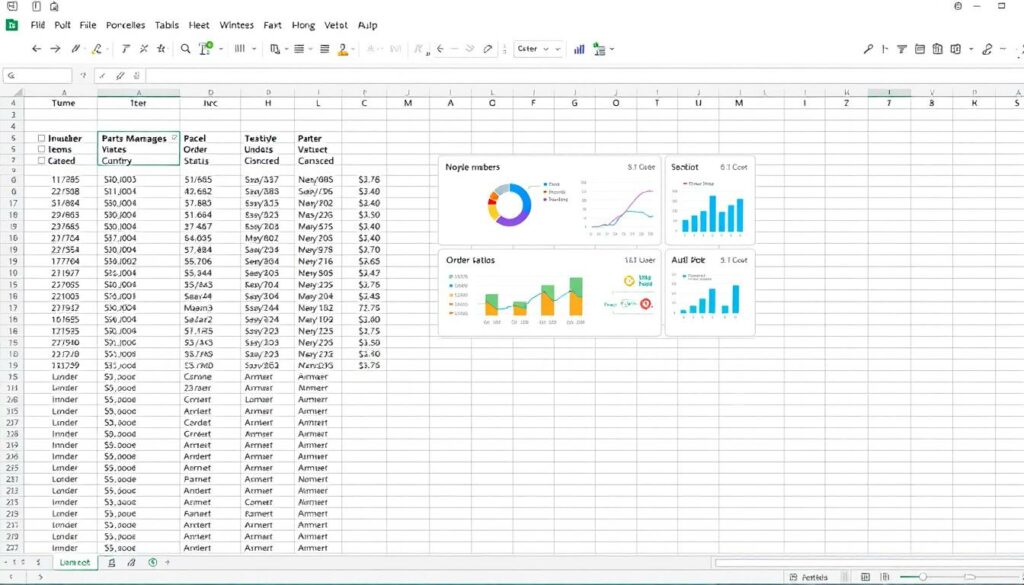Click the Tume column header cell
The image size is (1024, 585).
pos(64,103)
